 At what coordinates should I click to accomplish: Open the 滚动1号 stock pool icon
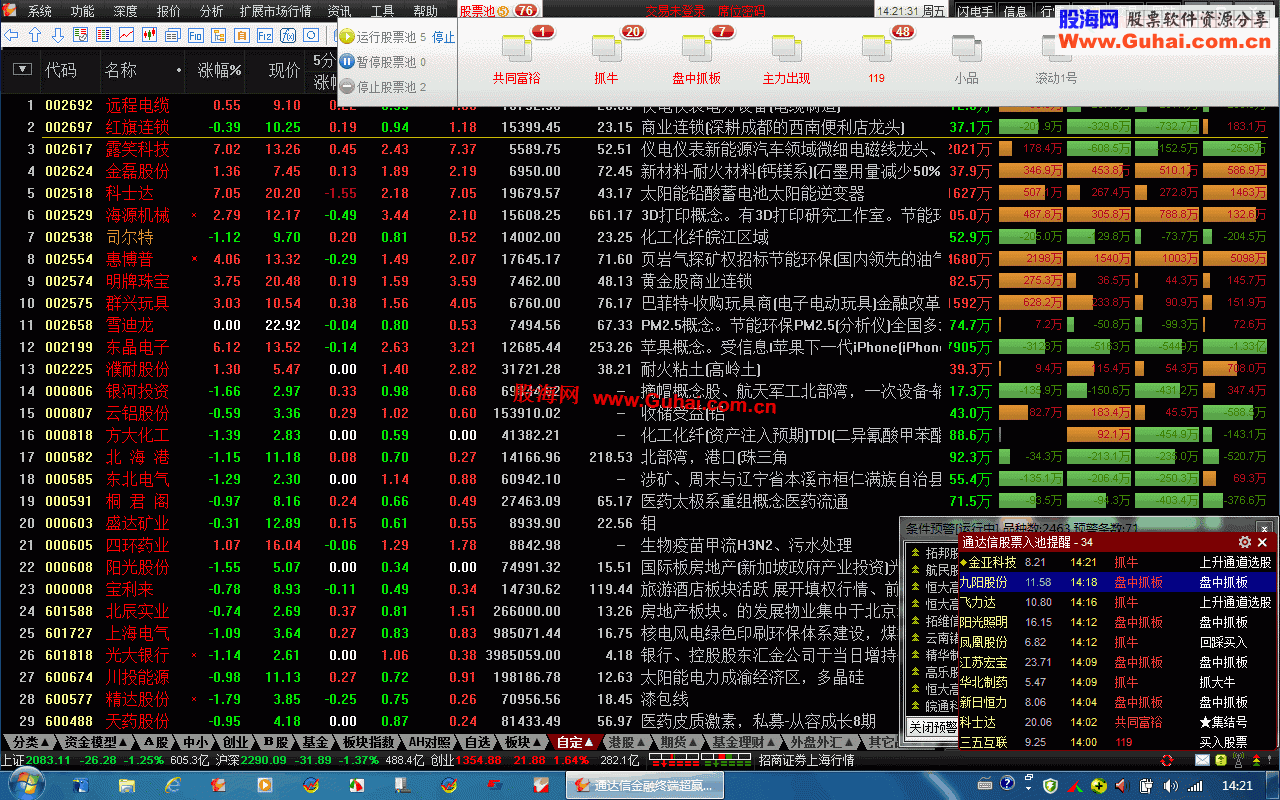1056,47
